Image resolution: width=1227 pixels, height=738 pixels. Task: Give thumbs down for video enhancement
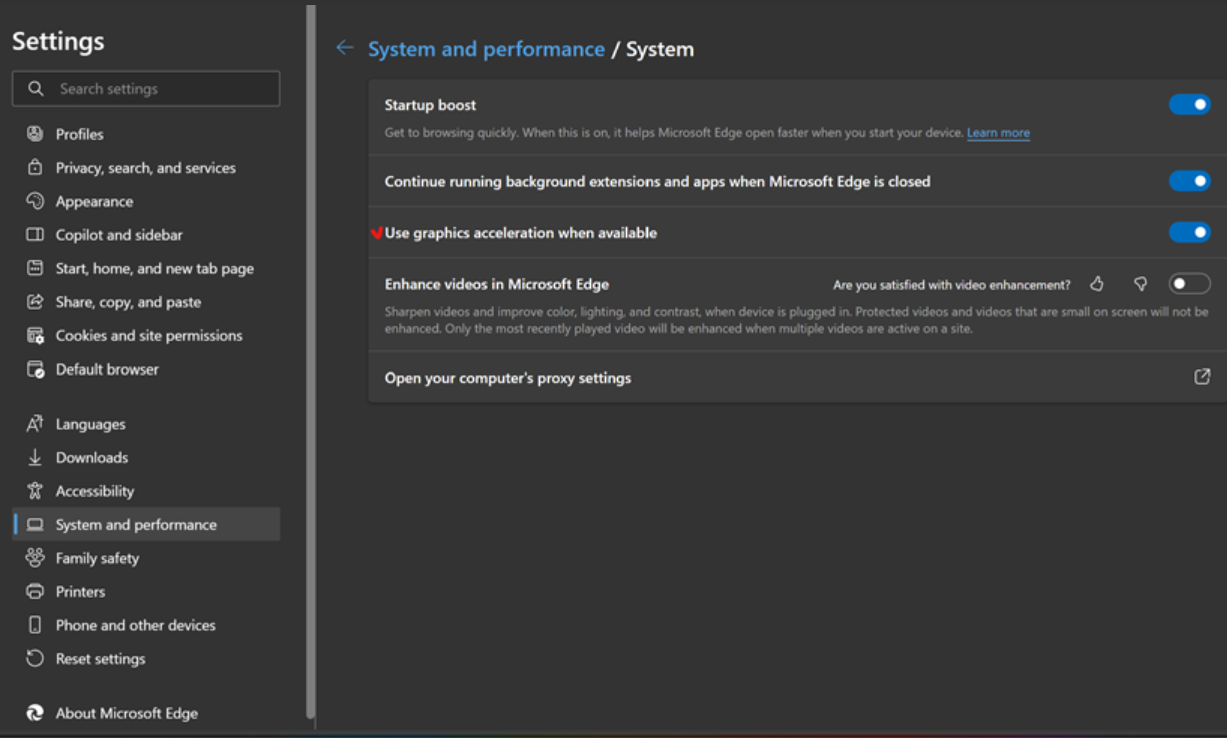point(1140,284)
